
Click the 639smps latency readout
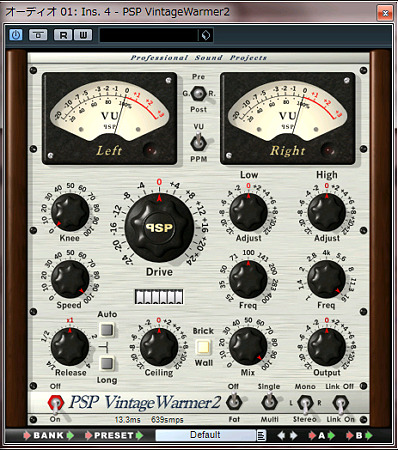pos(167,420)
